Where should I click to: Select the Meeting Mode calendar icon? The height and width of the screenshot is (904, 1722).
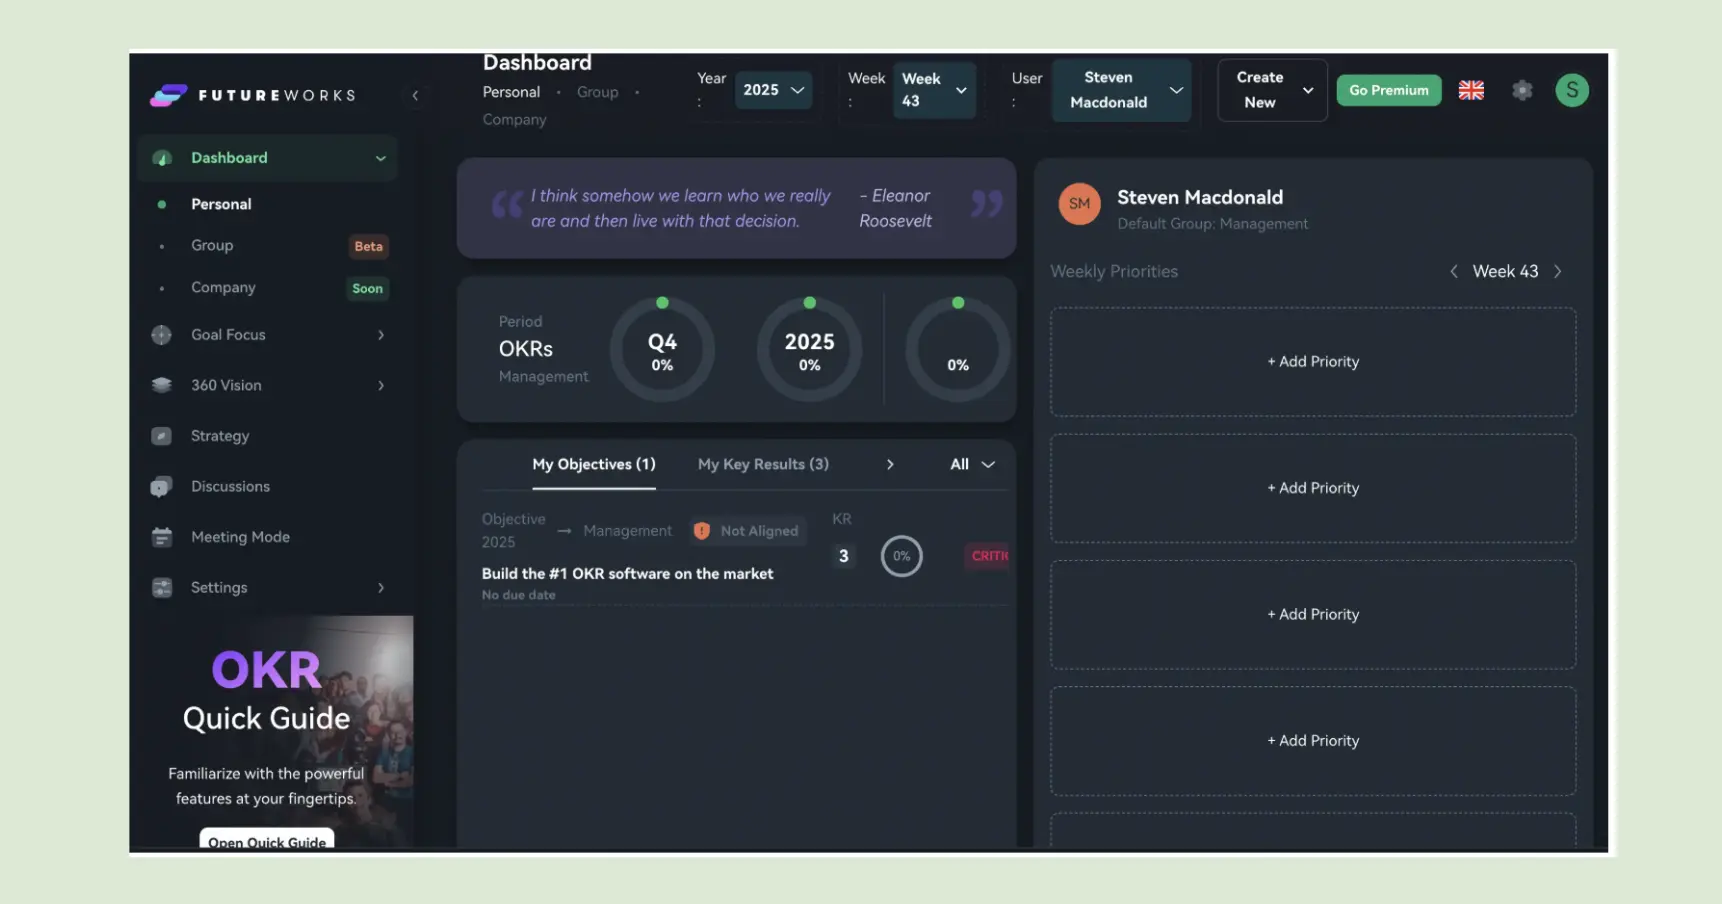tap(161, 537)
